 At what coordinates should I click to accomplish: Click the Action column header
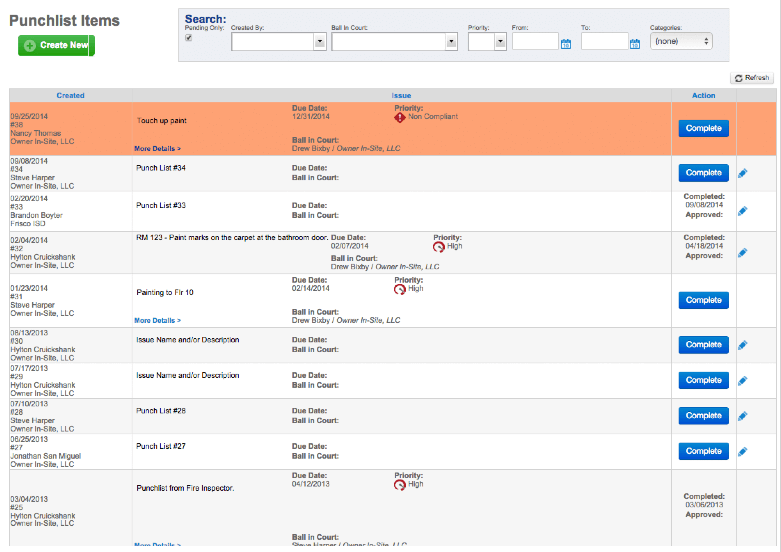point(703,95)
